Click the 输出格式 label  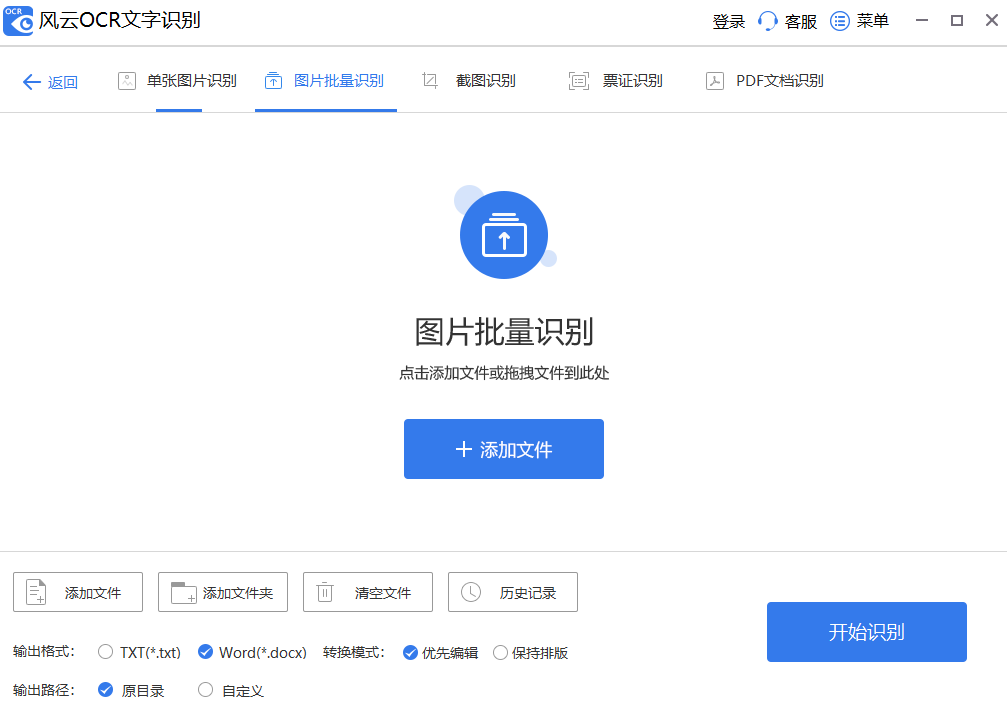pyautogui.click(x=44, y=652)
